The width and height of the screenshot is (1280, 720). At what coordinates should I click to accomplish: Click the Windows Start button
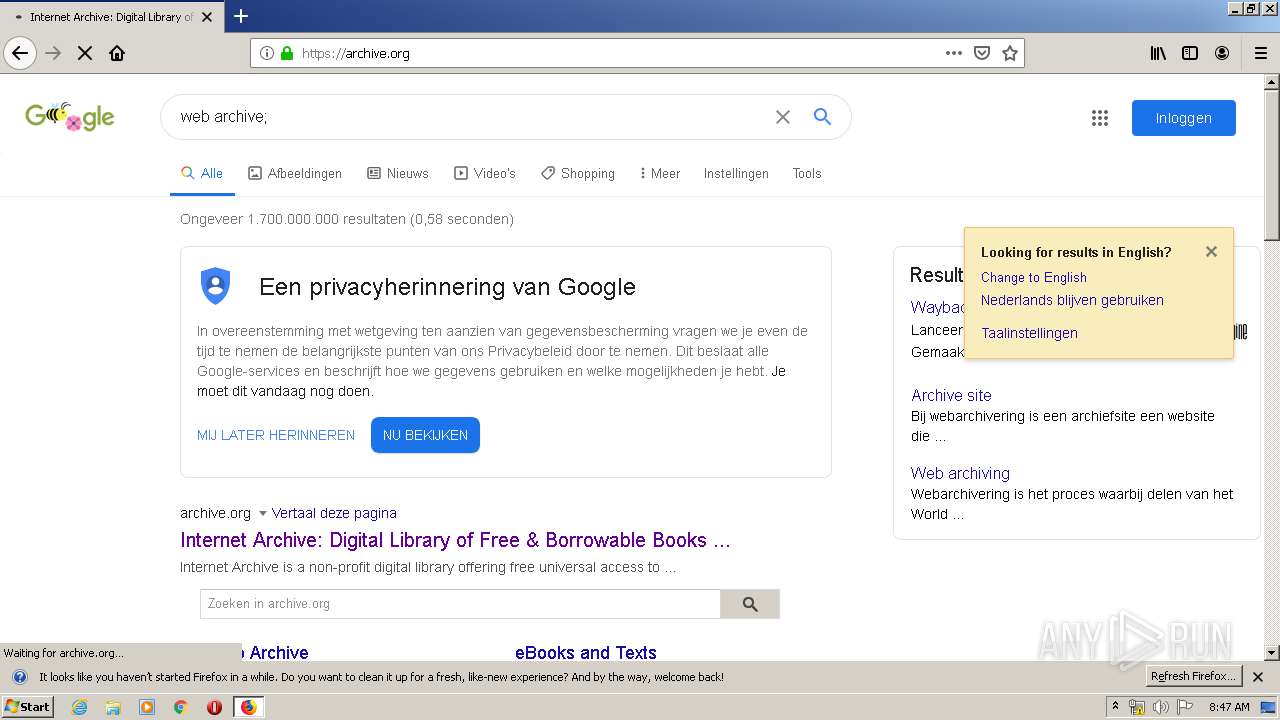pyautogui.click(x=27, y=707)
